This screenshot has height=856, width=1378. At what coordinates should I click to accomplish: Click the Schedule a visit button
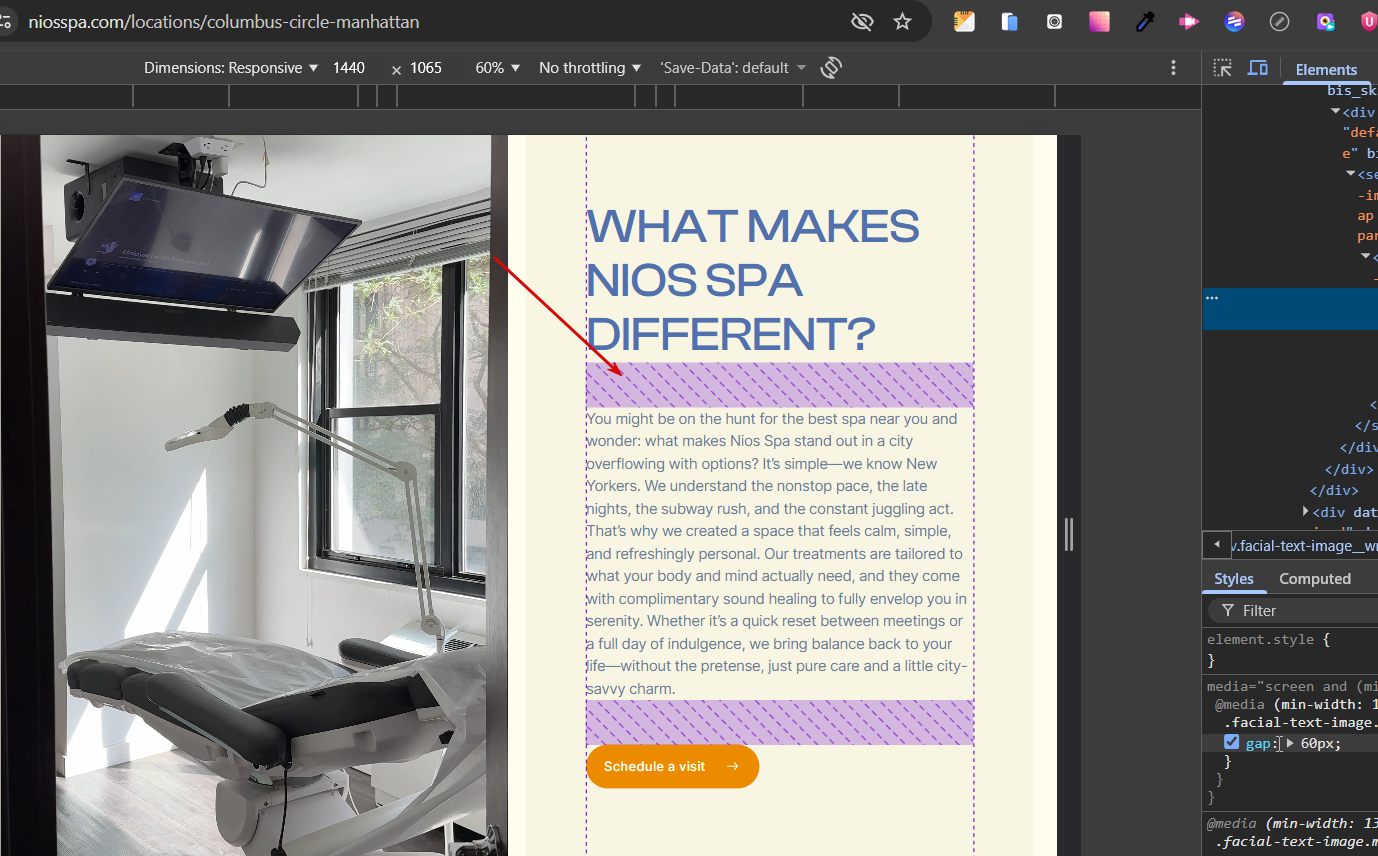pyautogui.click(x=672, y=767)
